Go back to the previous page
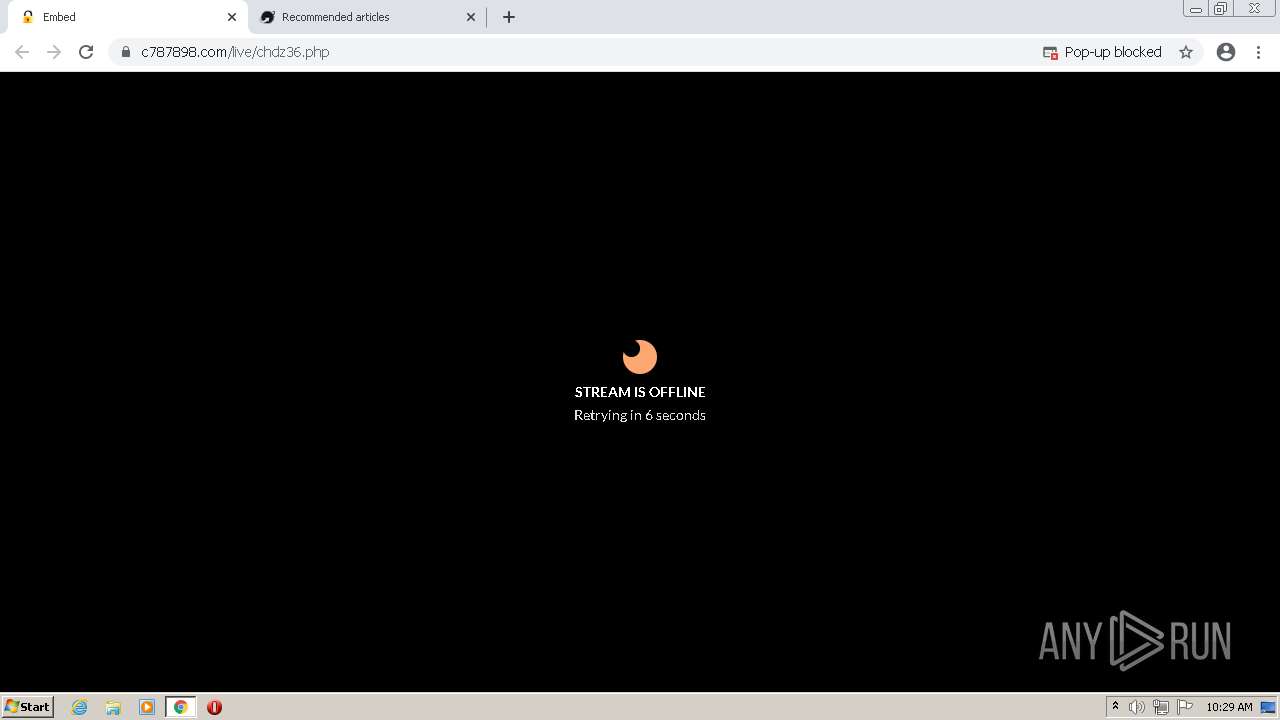1280x720 pixels. (22, 52)
